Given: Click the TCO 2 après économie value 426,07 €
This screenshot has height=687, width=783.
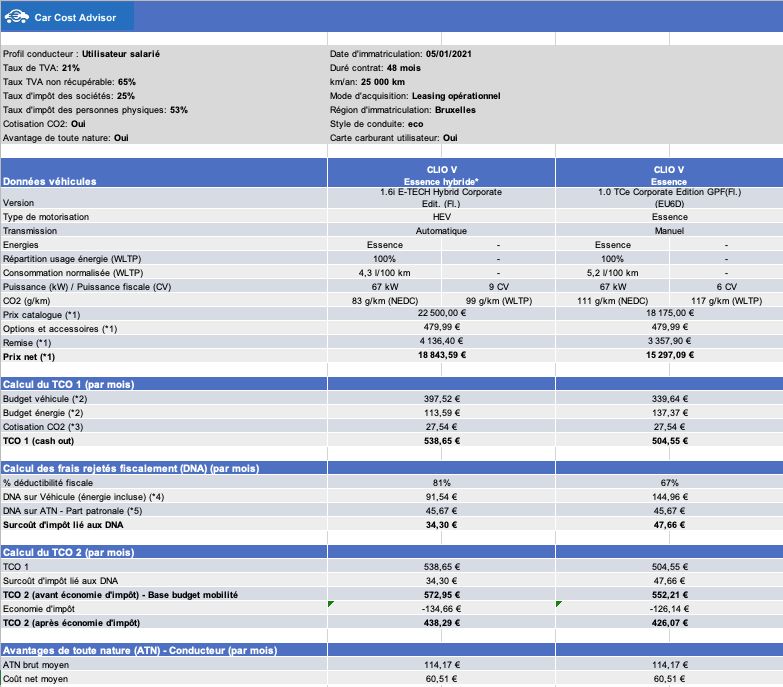Looking at the screenshot, I should 670,623.
